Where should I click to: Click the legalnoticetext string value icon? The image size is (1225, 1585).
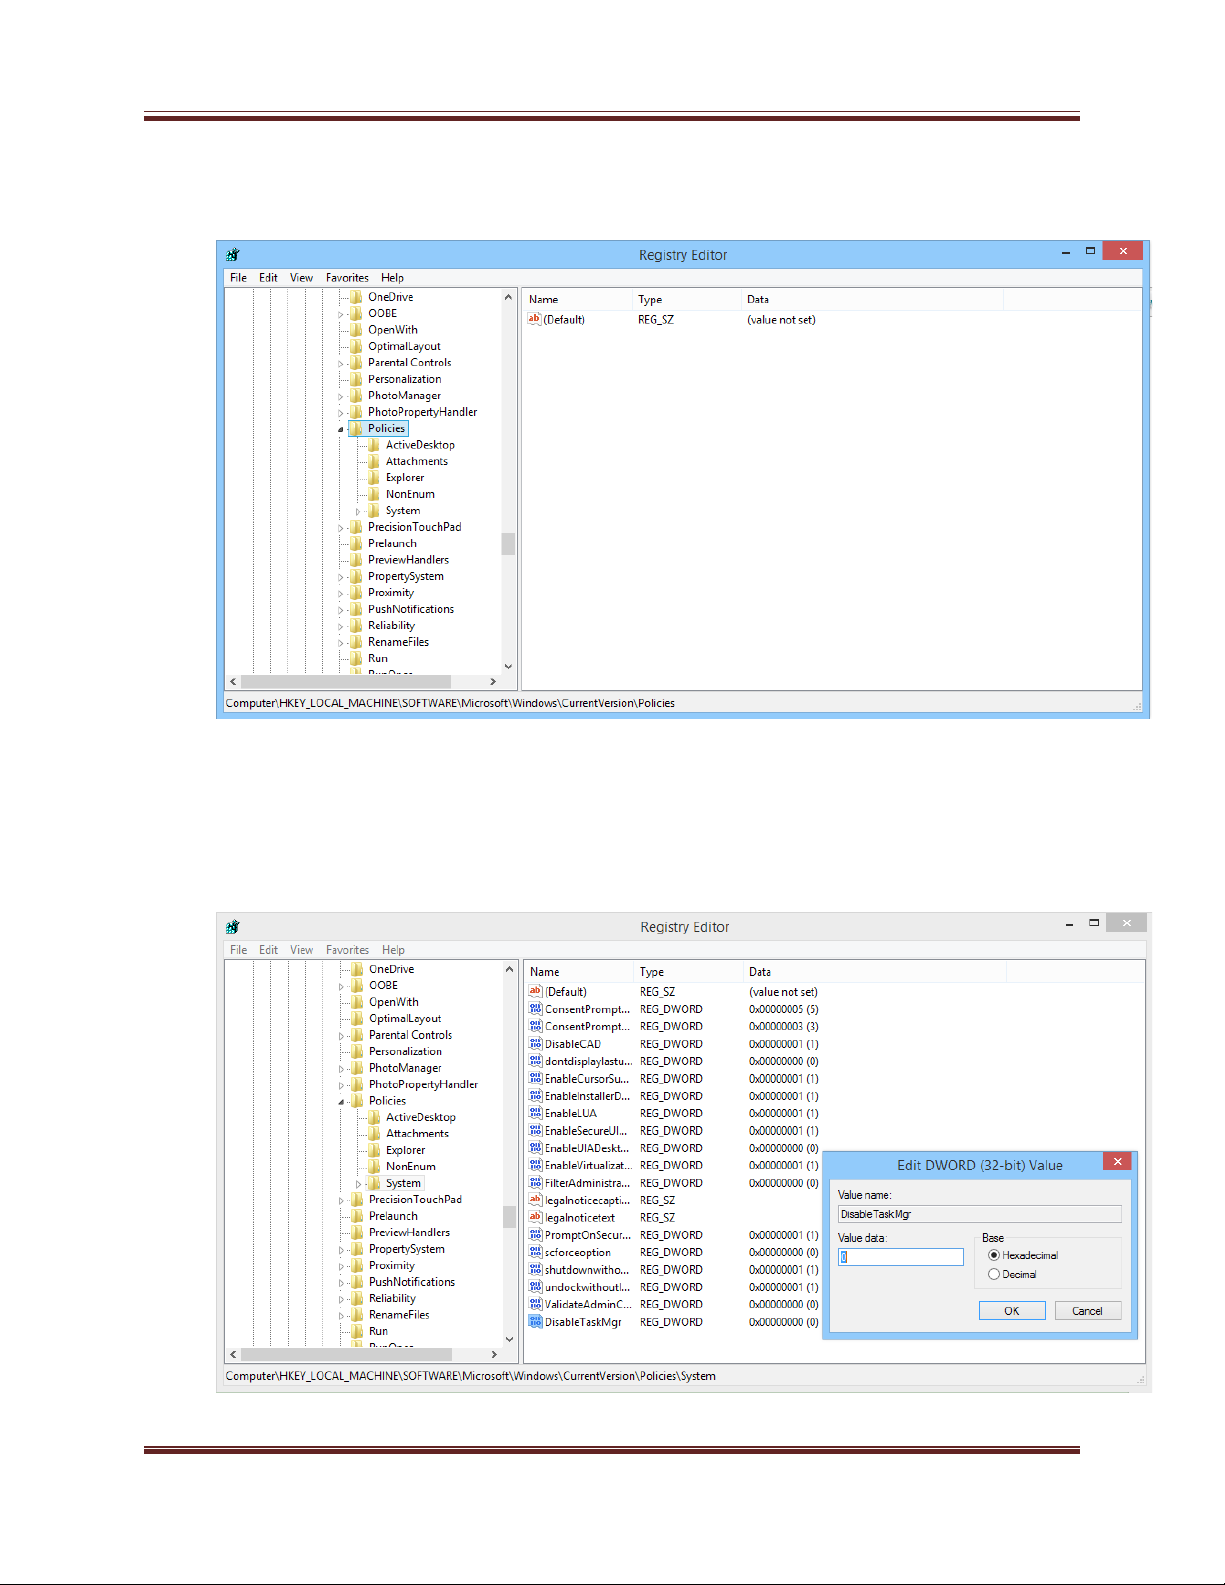(535, 1217)
